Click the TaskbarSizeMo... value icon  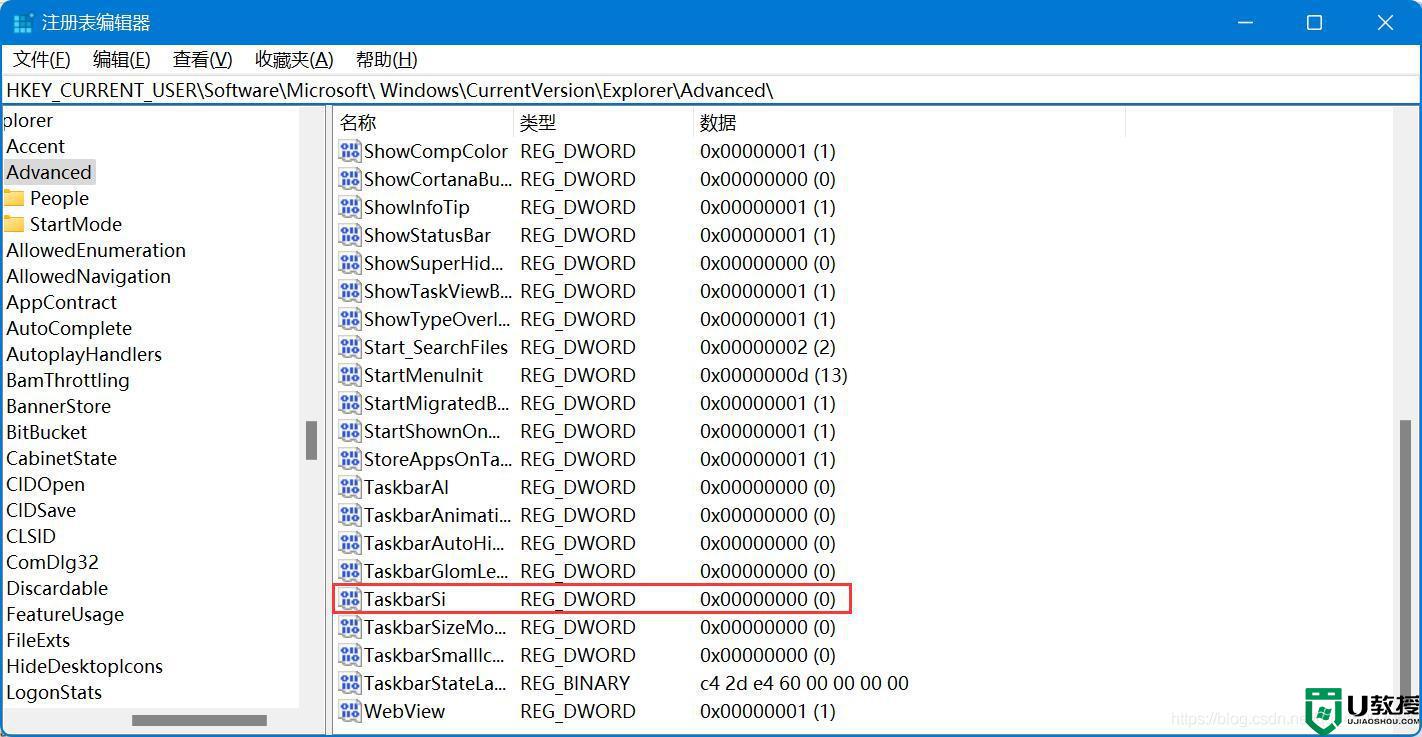click(x=349, y=627)
